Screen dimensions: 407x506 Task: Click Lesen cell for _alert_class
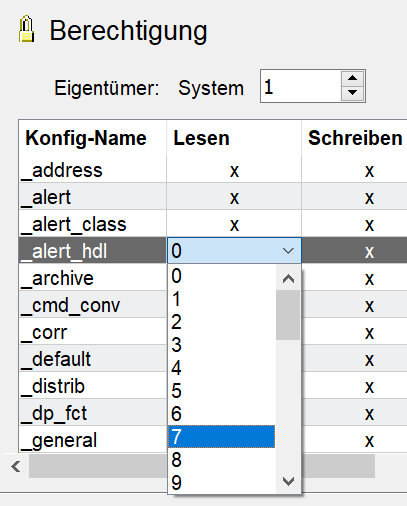tap(234, 224)
